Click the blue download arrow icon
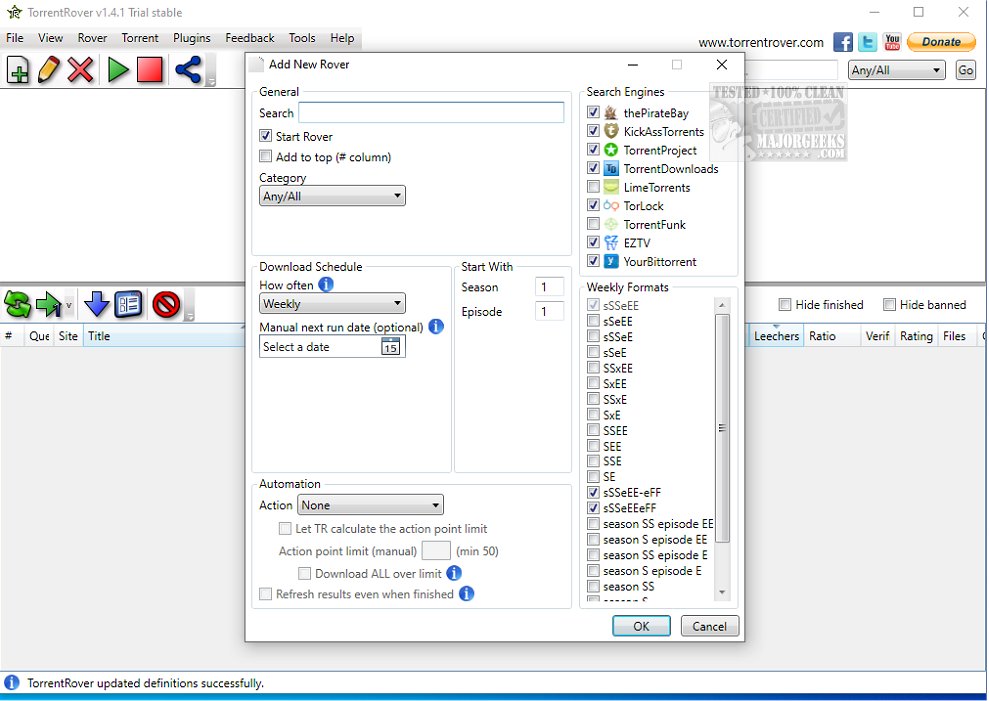989x701 pixels. (x=96, y=304)
